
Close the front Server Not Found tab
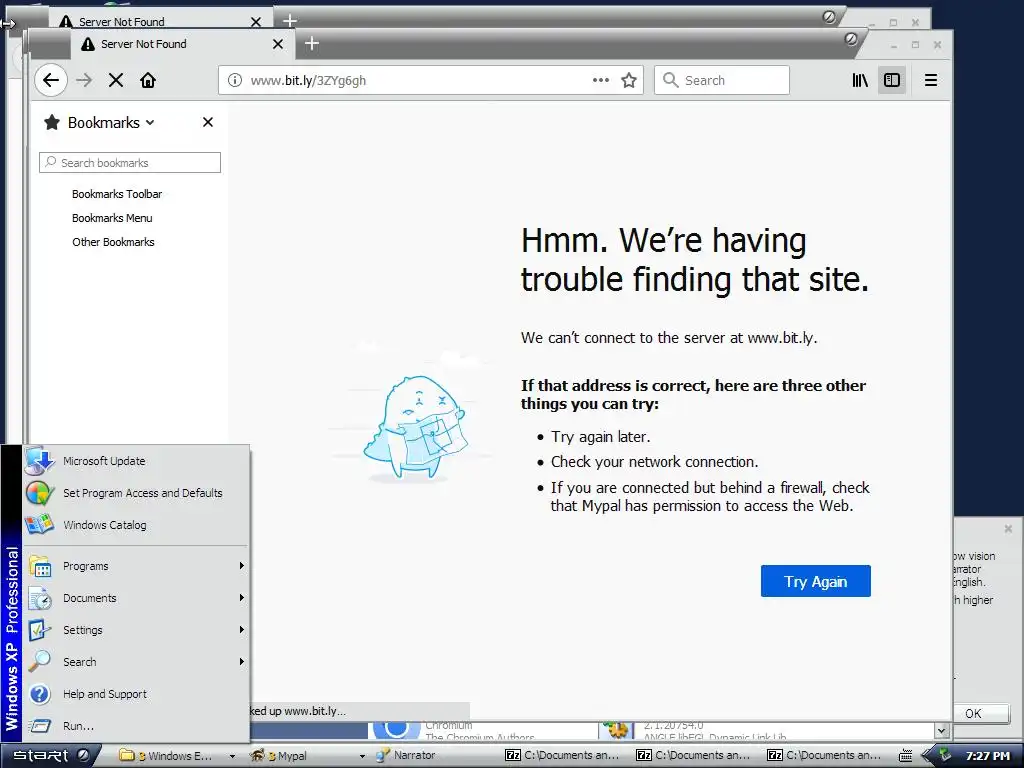click(x=278, y=44)
